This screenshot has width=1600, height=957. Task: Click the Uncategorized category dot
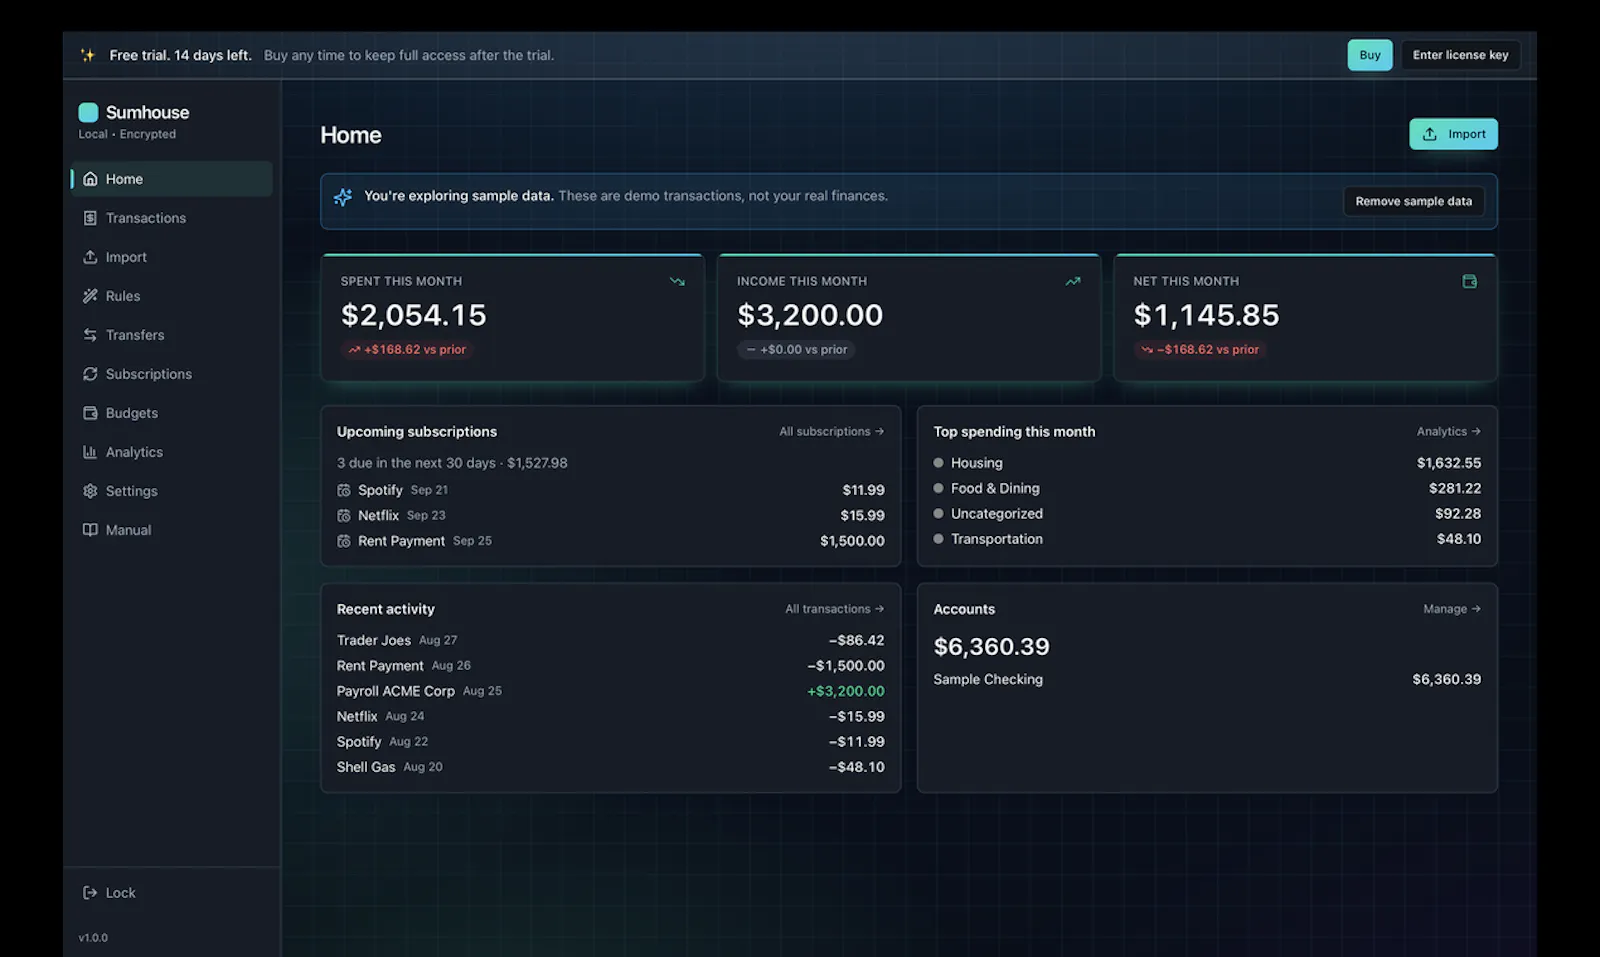[938, 513]
